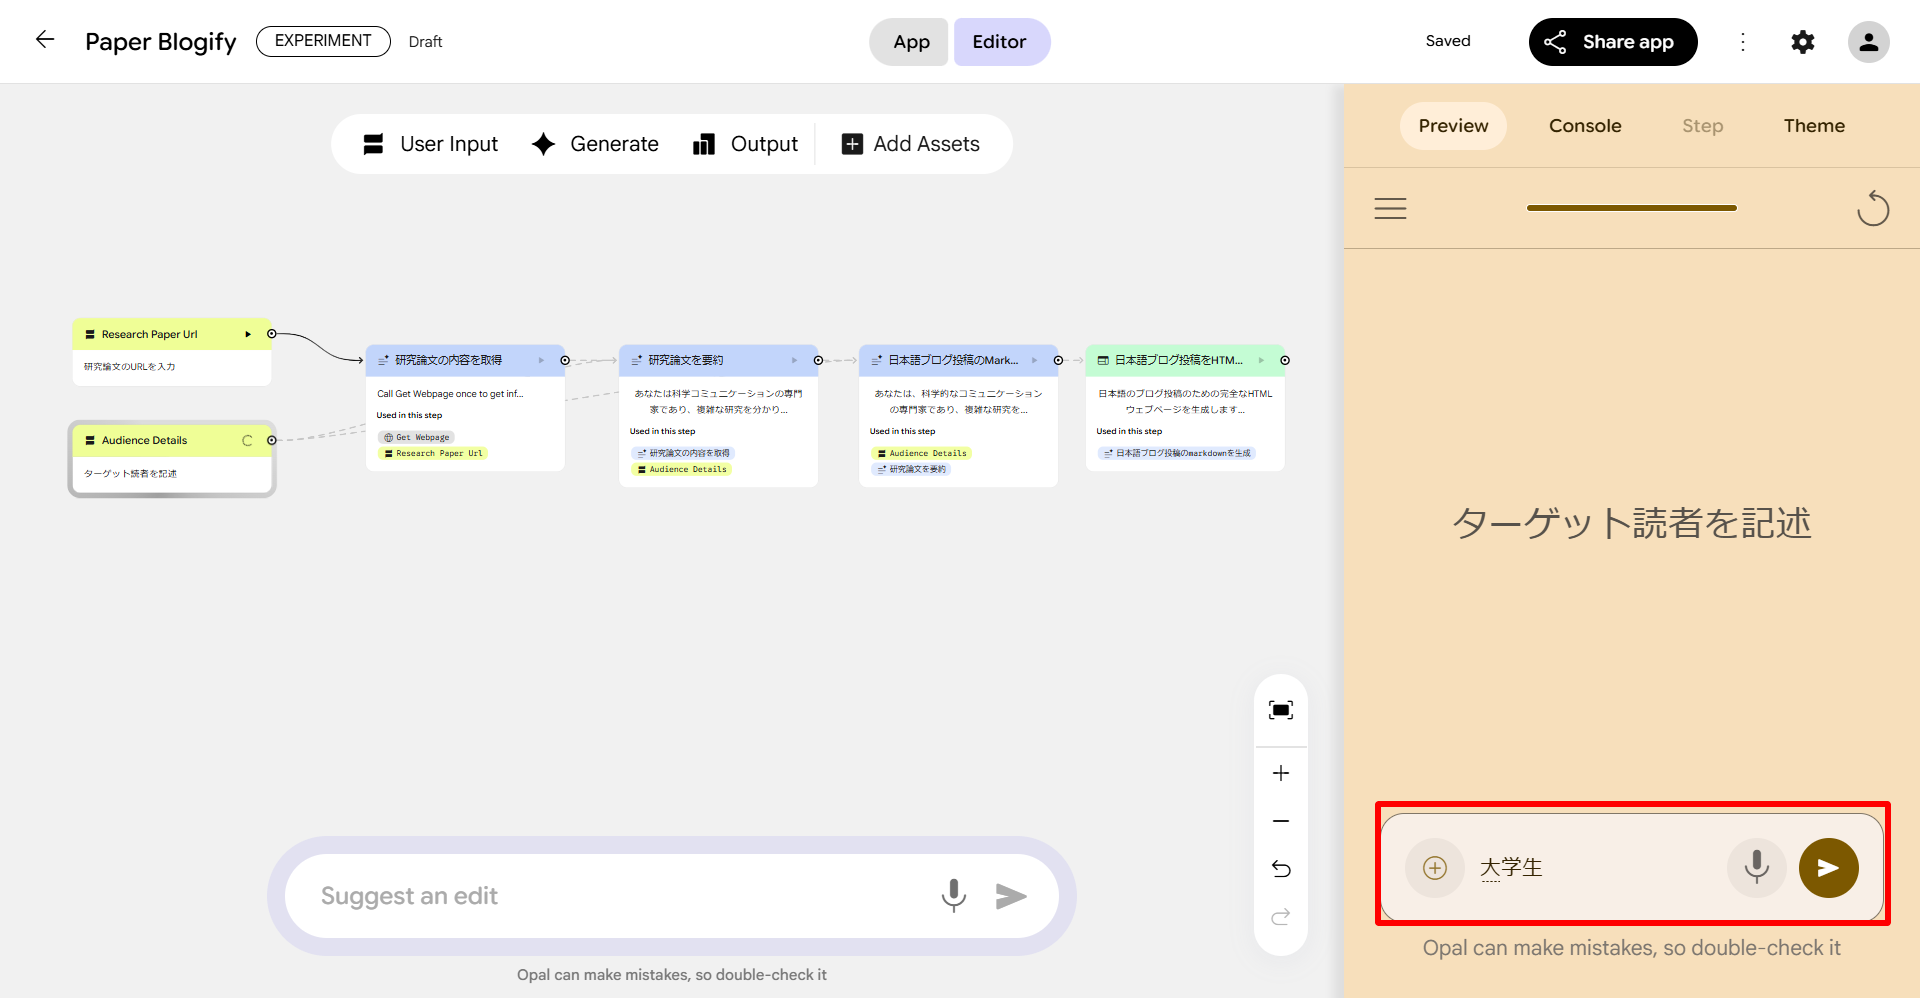
Task: Open the settings gear icon
Action: (x=1802, y=42)
